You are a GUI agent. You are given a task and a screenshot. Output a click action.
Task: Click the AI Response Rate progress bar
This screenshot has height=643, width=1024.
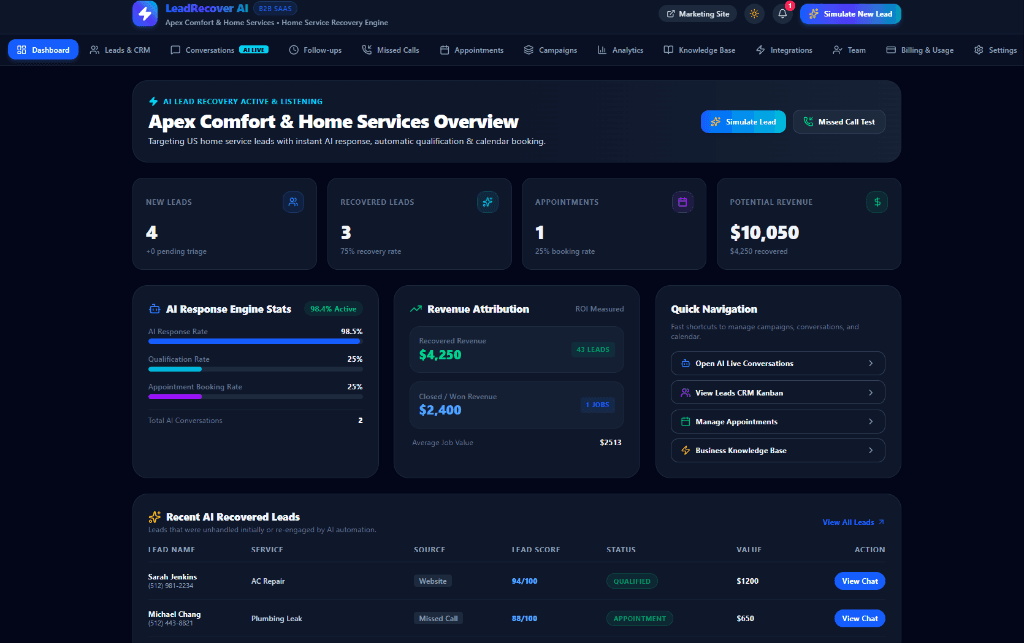coord(255,341)
